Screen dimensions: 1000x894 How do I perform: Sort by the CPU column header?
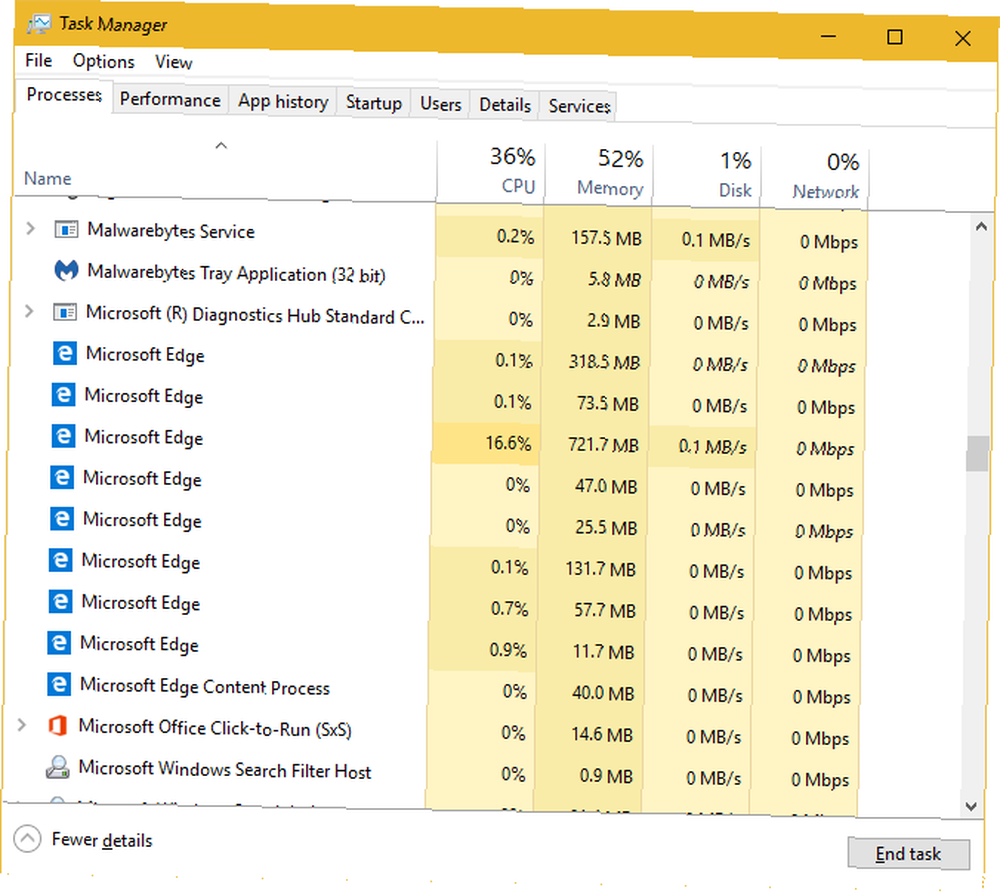coord(491,171)
